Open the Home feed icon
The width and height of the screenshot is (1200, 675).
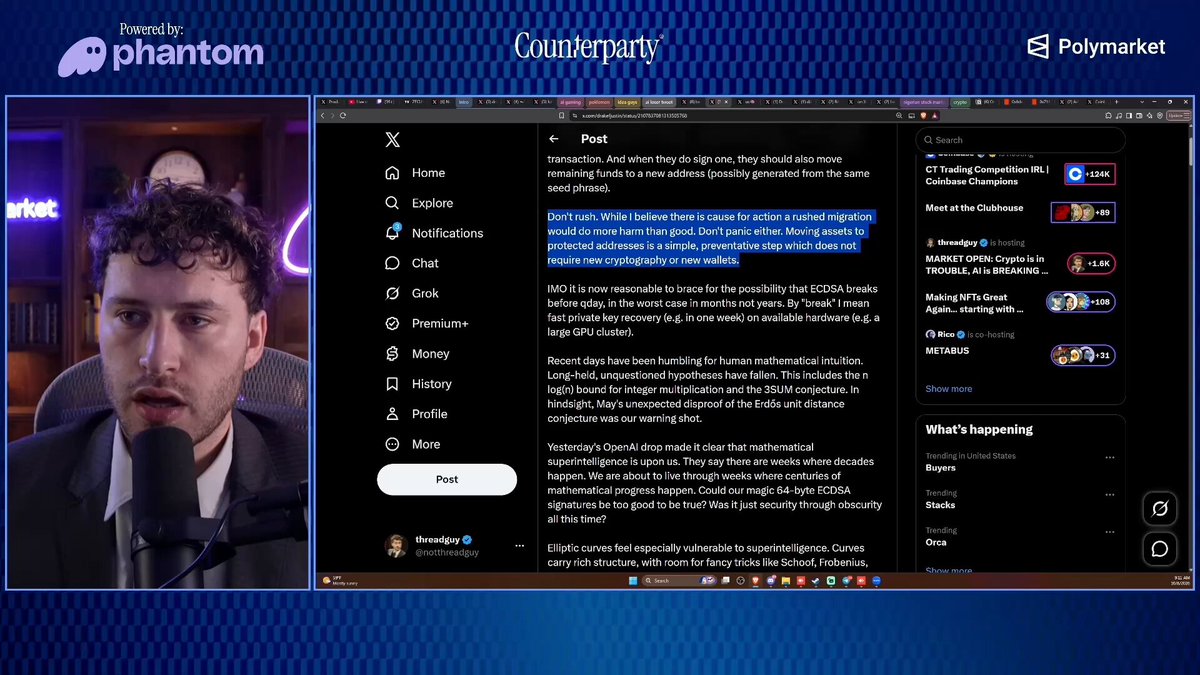[x=393, y=173]
